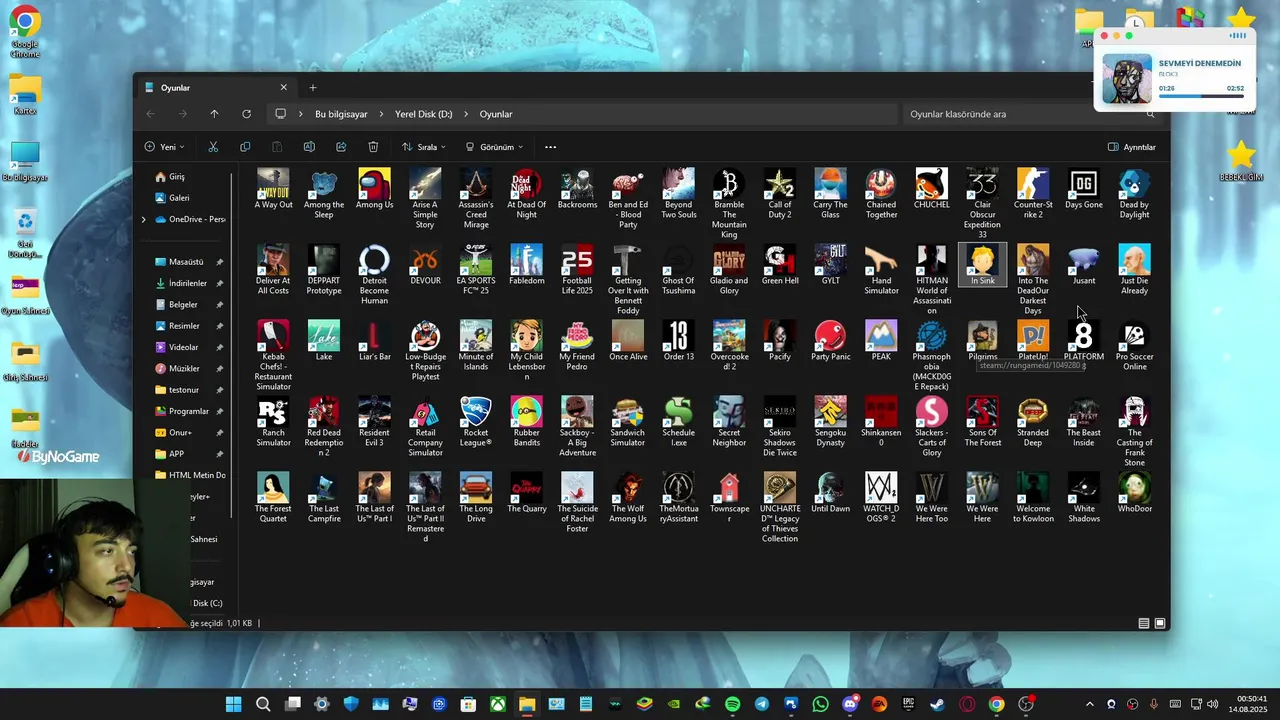Click the Delete trash icon in toolbar
1280x720 pixels.
[373, 147]
